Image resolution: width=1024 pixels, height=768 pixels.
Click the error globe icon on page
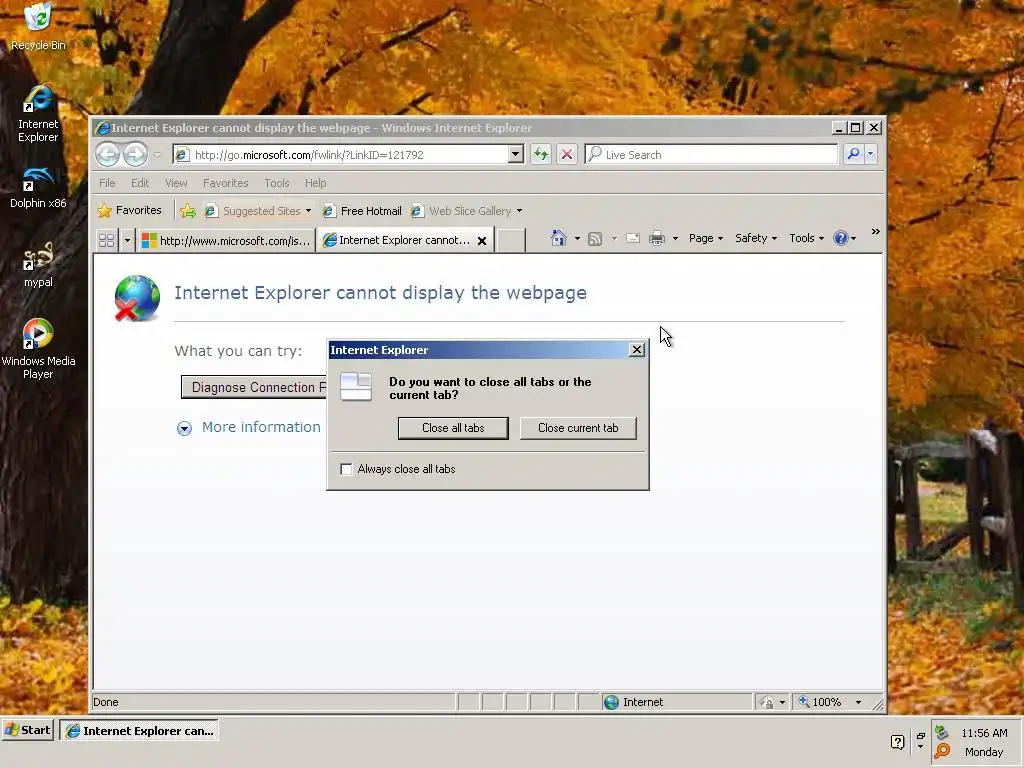click(137, 298)
